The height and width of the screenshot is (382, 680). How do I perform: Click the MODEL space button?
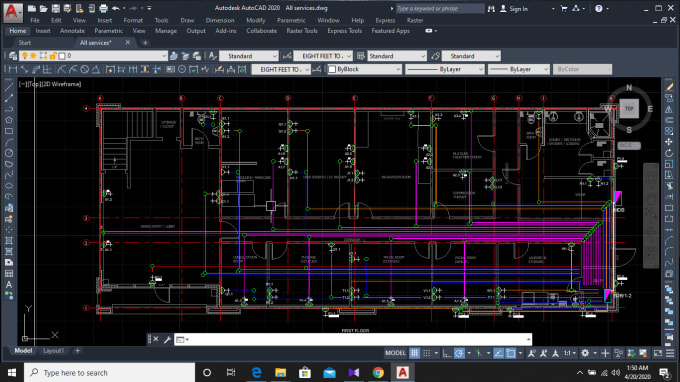pos(395,353)
